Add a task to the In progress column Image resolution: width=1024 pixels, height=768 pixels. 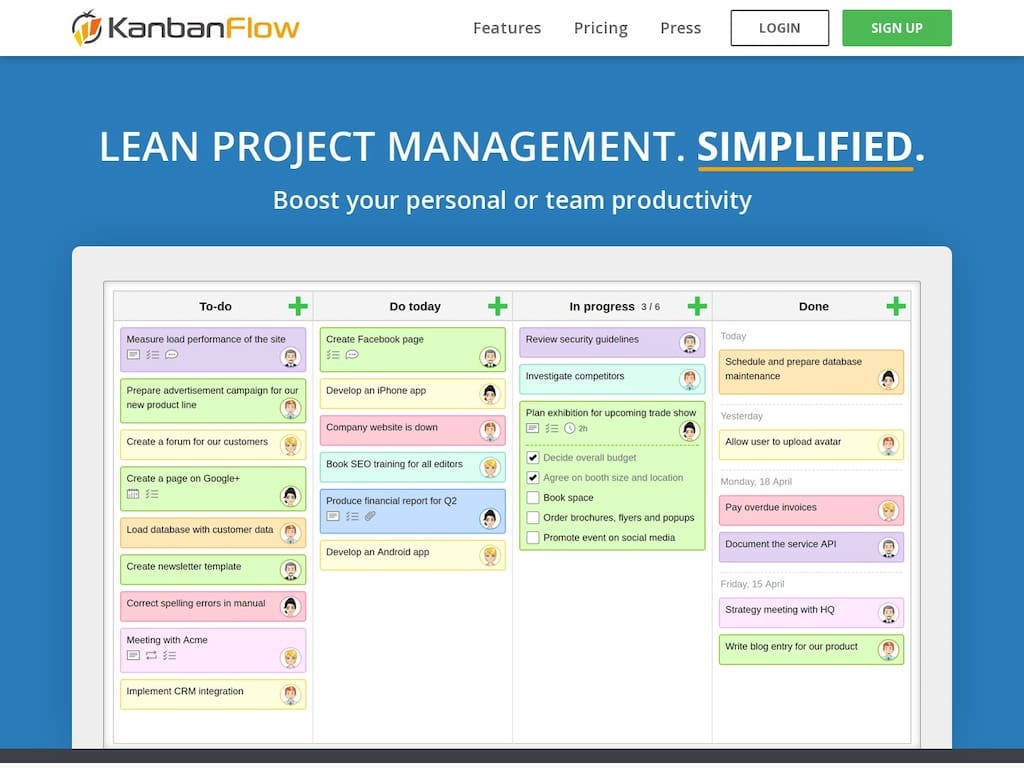point(697,306)
